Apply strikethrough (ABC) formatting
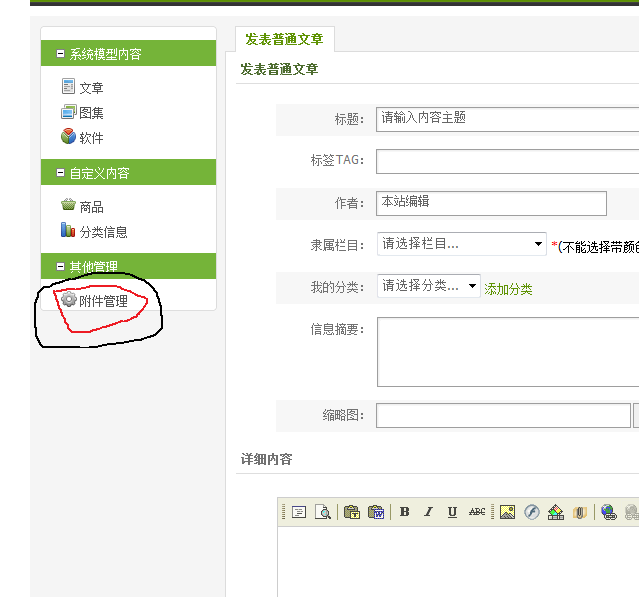Image resolution: width=639 pixels, height=597 pixels. click(477, 512)
